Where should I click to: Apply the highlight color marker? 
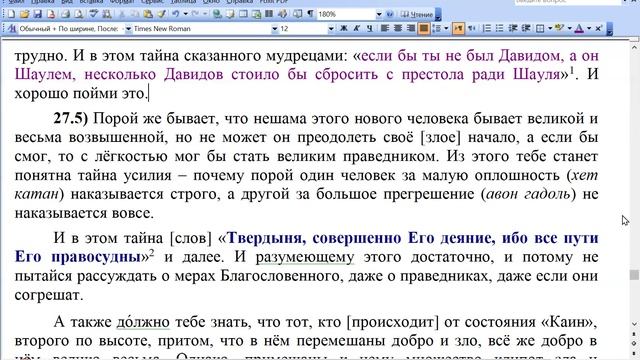coord(560,29)
